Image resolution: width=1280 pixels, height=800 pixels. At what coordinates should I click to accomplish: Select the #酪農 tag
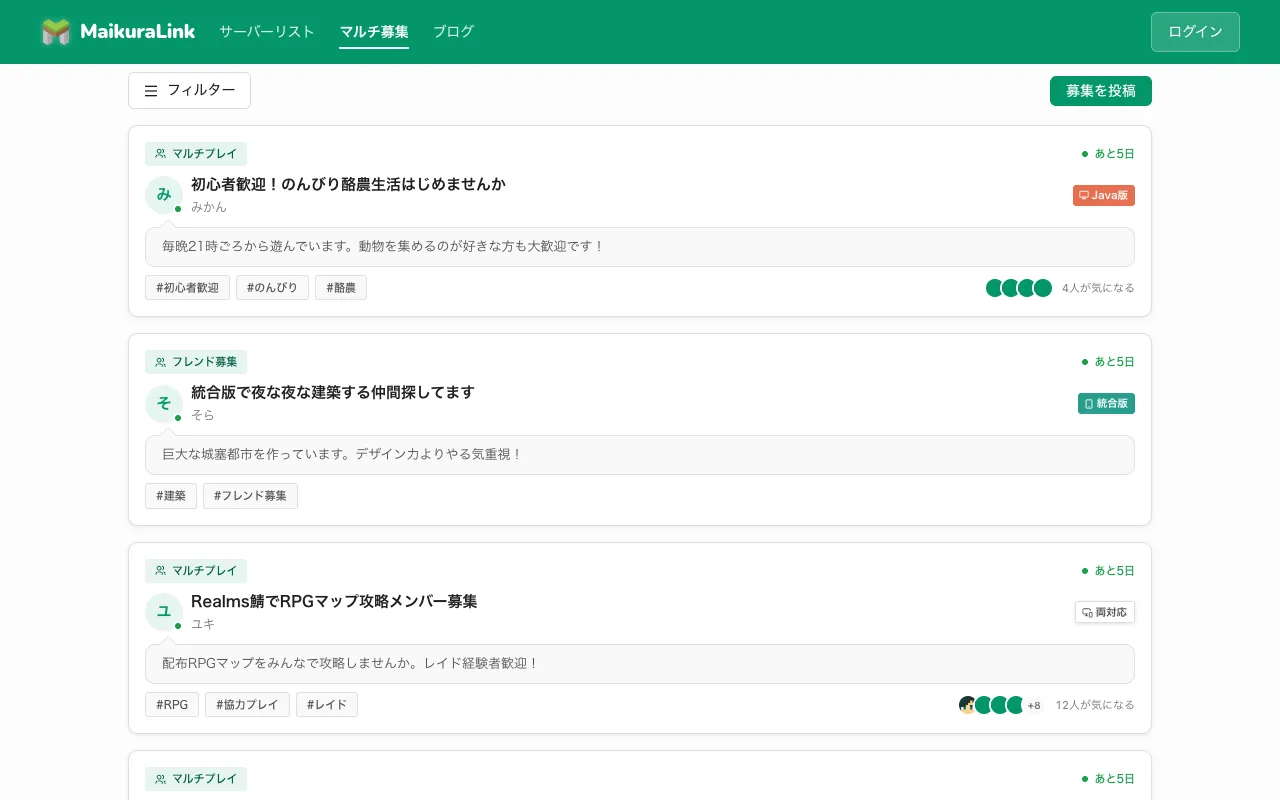[x=341, y=288]
